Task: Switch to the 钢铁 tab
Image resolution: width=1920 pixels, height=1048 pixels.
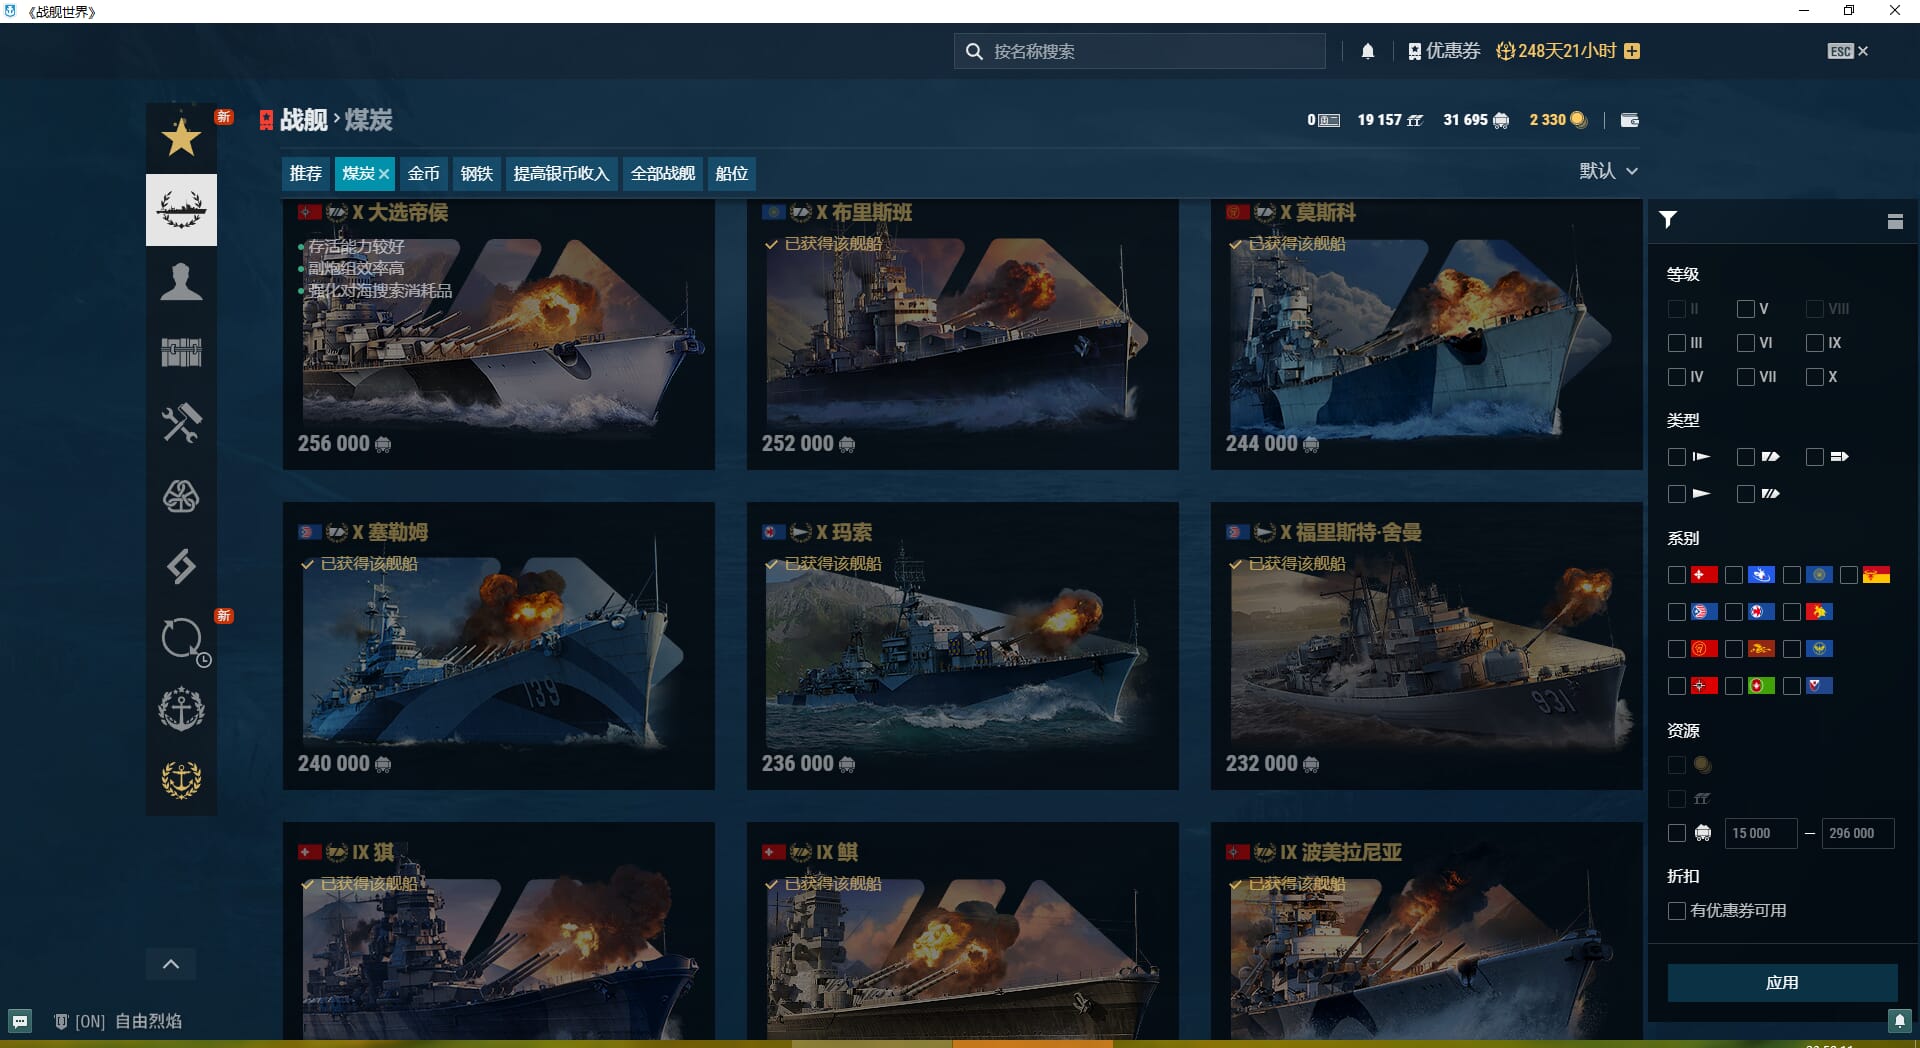Action: point(476,174)
